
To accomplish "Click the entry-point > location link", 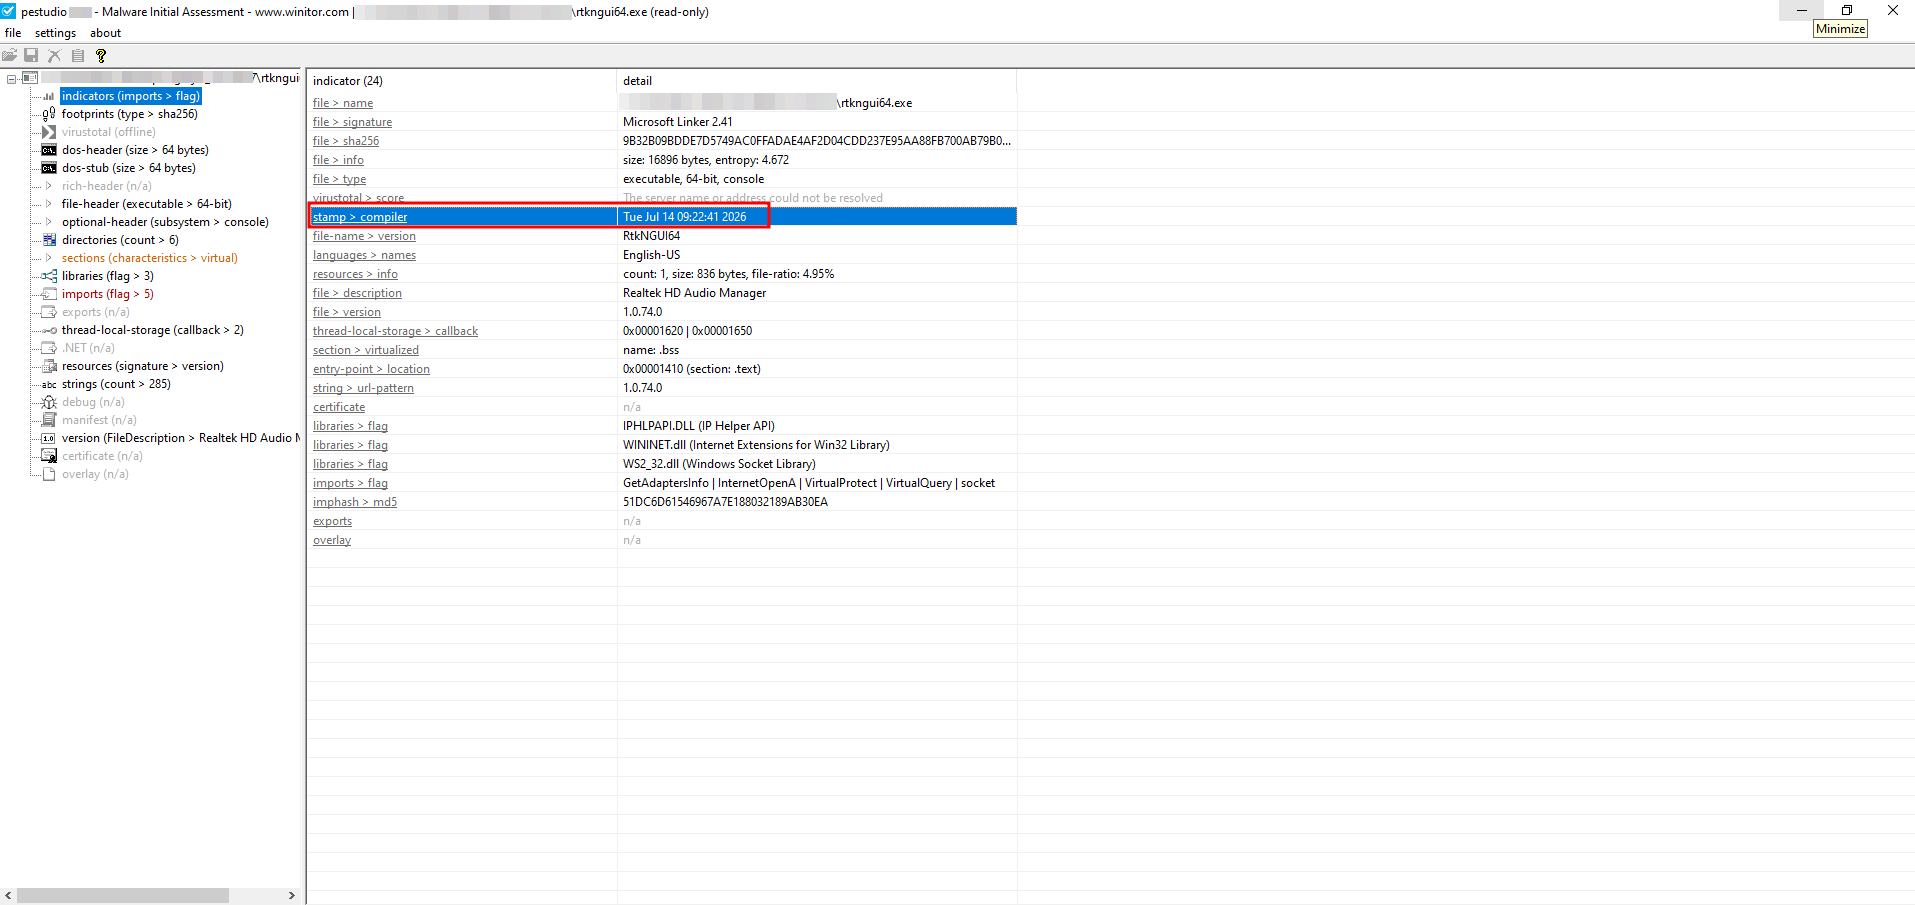I will pyautogui.click(x=371, y=369).
